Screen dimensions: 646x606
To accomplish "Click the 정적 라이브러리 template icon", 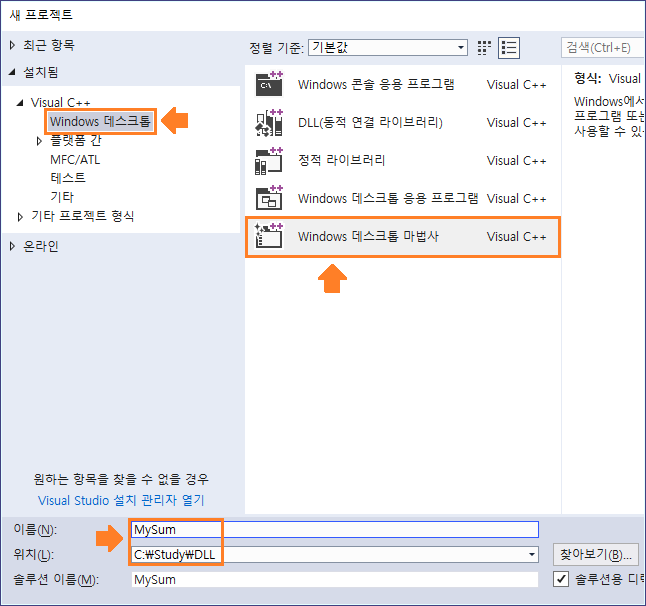I will (269, 161).
